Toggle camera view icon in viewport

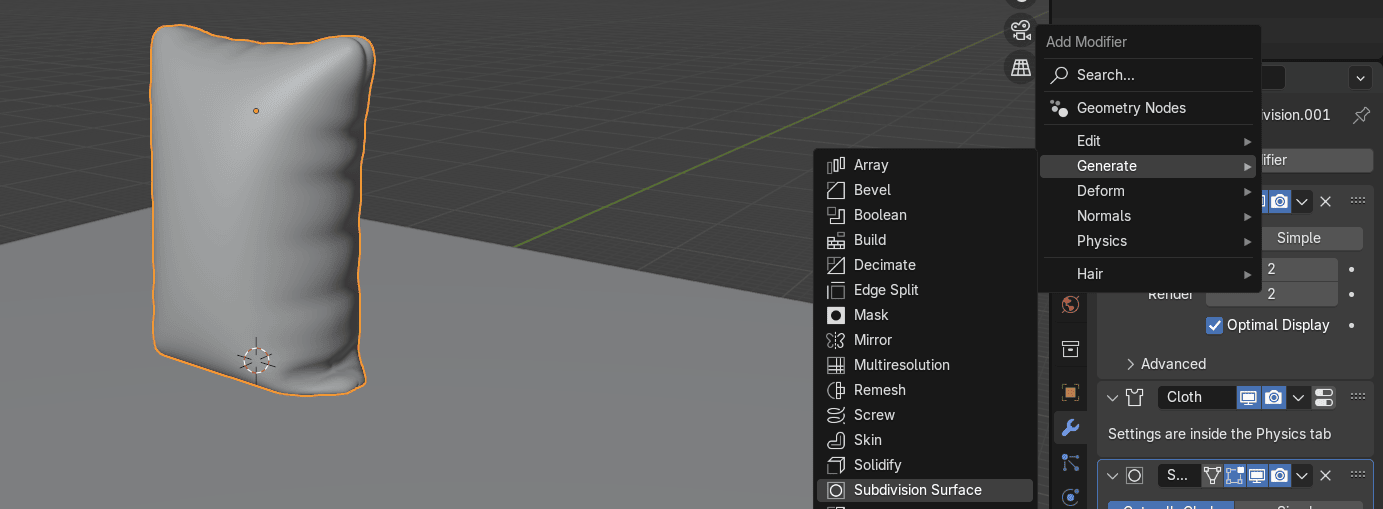[x=1019, y=30]
